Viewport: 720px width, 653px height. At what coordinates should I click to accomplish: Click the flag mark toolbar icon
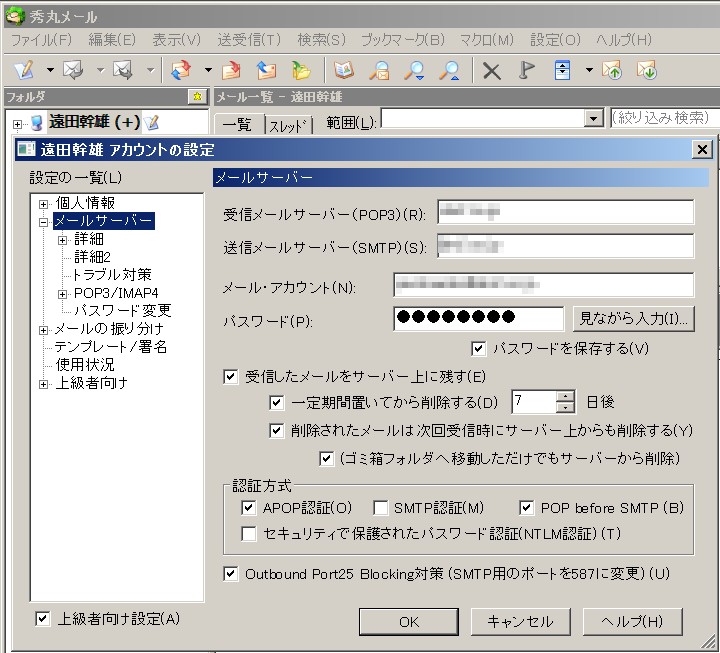(527, 70)
